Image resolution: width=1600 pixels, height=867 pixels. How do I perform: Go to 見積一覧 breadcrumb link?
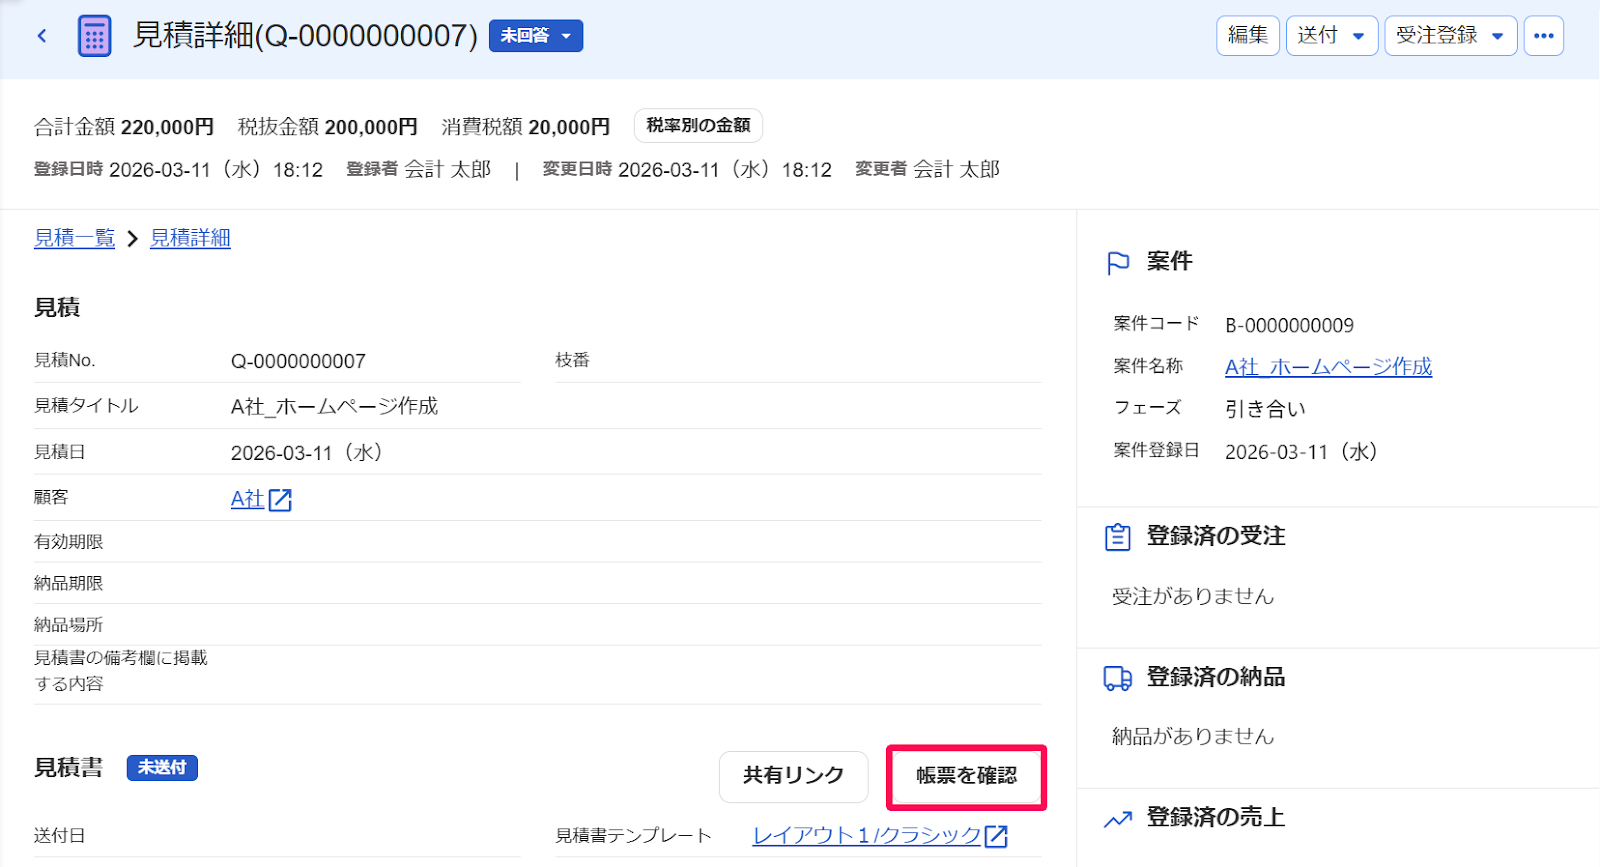(x=75, y=238)
